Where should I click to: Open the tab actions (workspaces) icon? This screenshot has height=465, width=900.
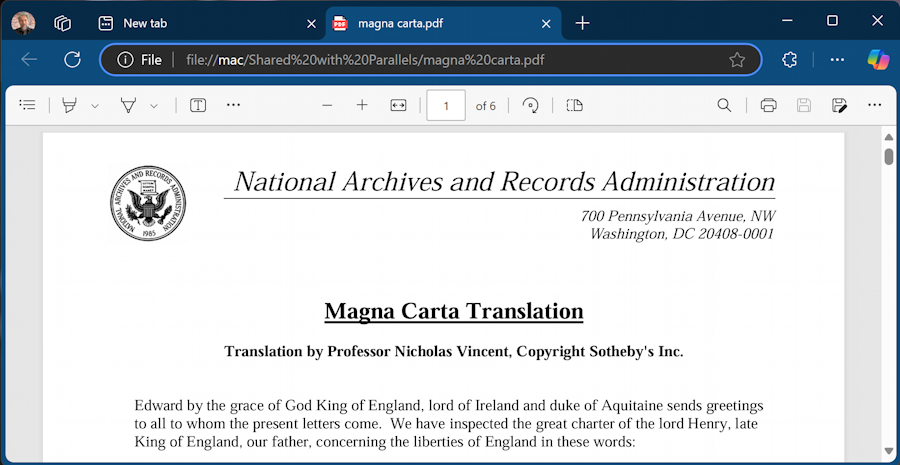point(62,23)
